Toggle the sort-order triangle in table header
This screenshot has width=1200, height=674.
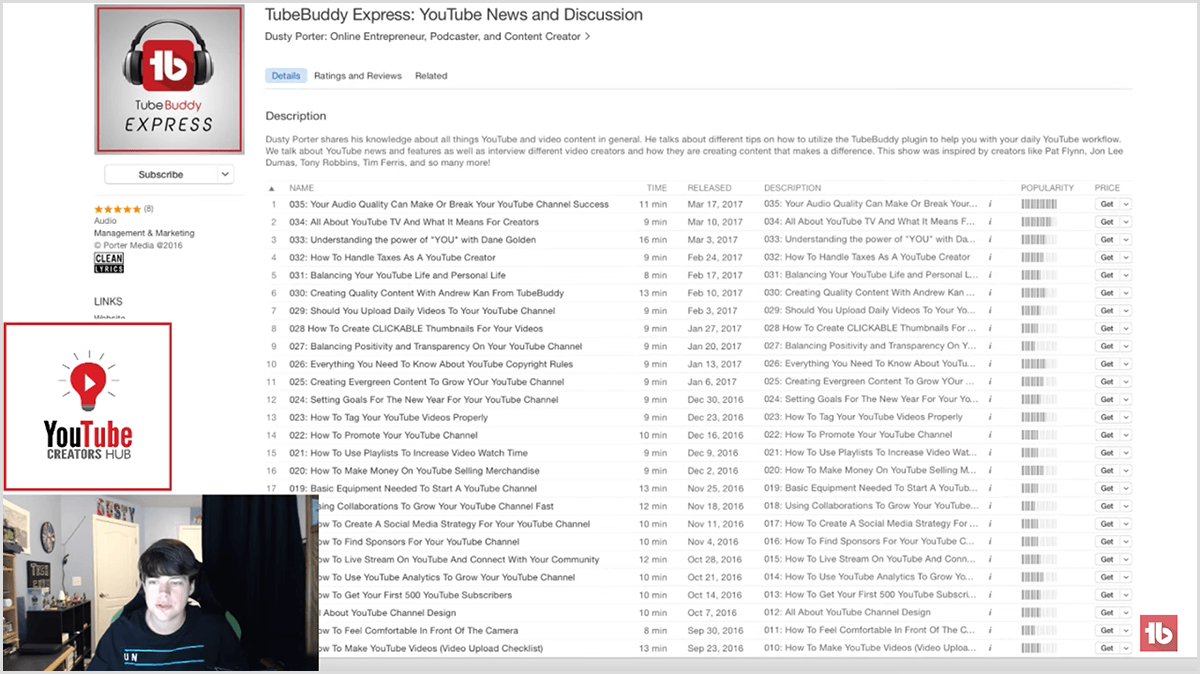(272, 188)
